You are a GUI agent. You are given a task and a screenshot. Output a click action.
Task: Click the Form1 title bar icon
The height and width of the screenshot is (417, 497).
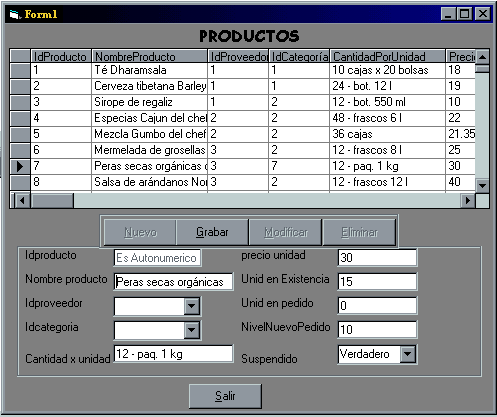coord(14,14)
